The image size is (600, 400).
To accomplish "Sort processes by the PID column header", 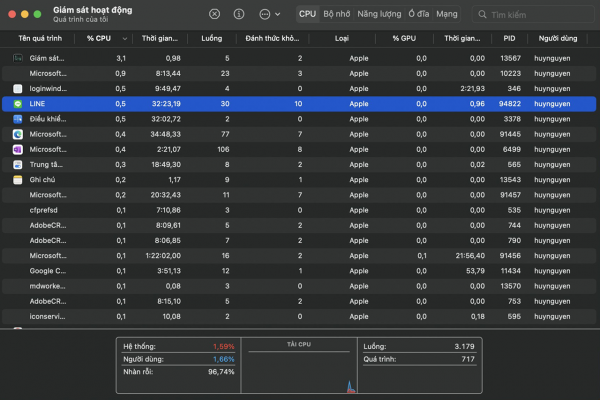I will 509,38.
